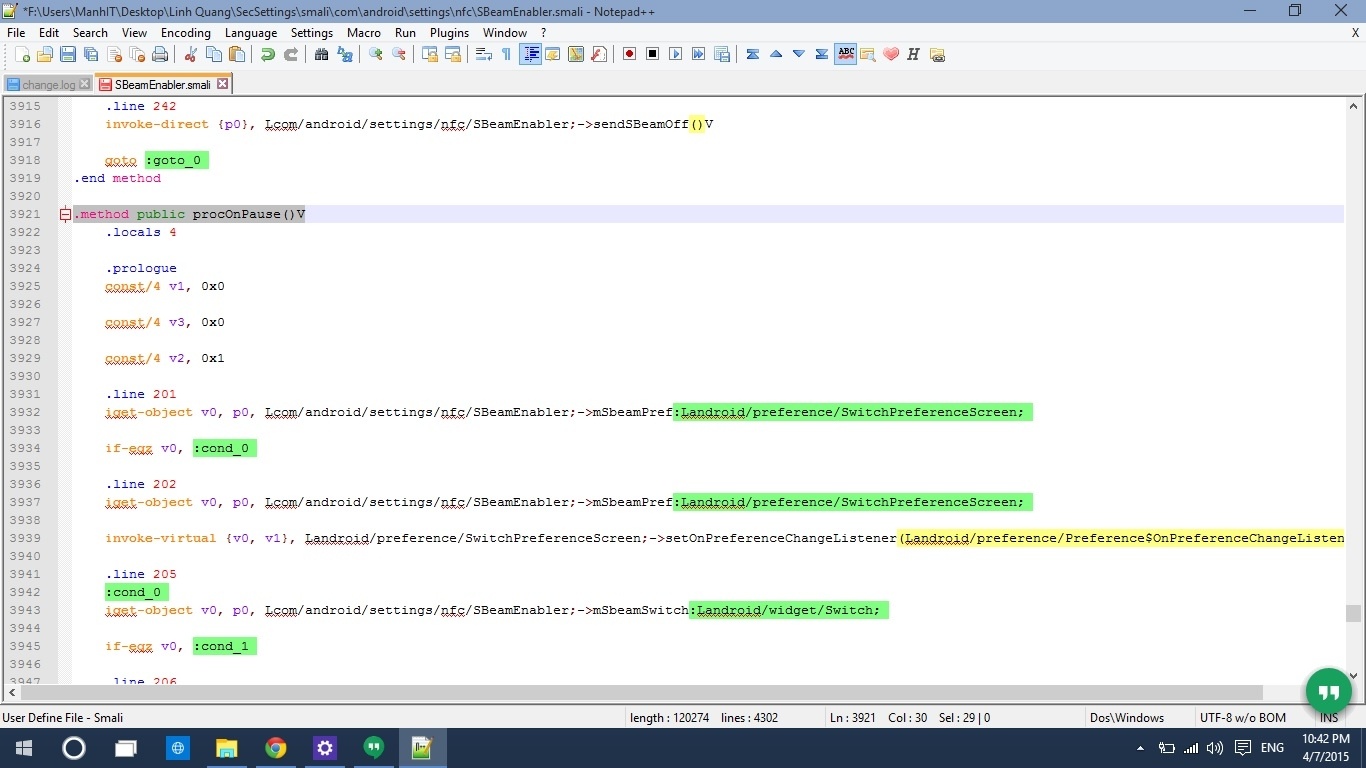The height and width of the screenshot is (768, 1366).
Task: Print the document using toolbar icon
Action: (x=160, y=54)
